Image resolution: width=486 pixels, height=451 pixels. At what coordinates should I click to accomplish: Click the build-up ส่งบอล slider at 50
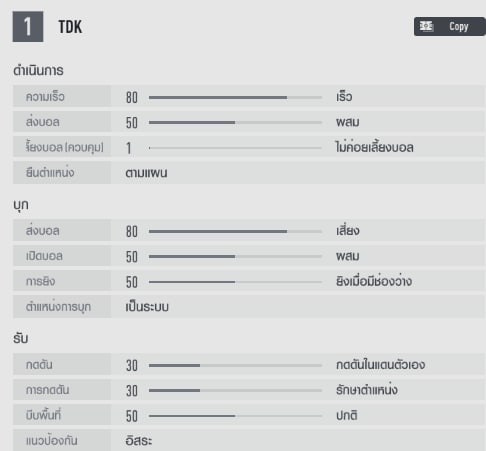coord(235,123)
